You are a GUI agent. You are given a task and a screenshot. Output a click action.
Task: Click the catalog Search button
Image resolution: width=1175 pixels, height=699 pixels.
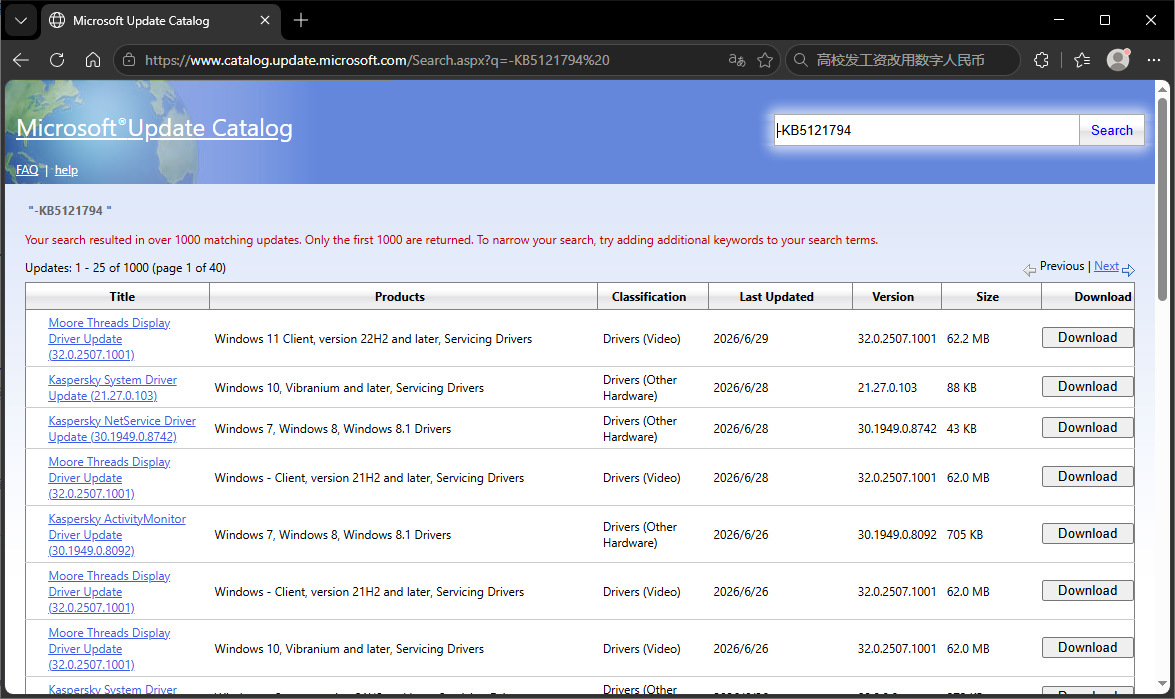click(x=1111, y=130)
